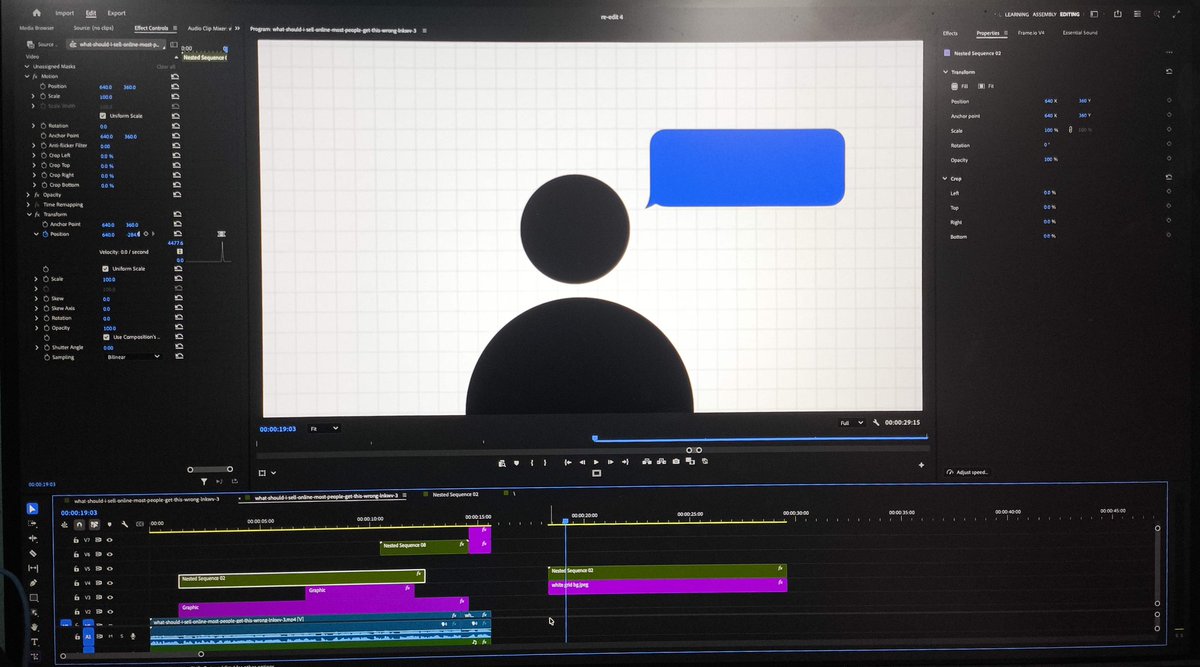This screenshot has width=1200, height=667.
Task: Open the Program Monitor button editor plus
Action: 921,465
